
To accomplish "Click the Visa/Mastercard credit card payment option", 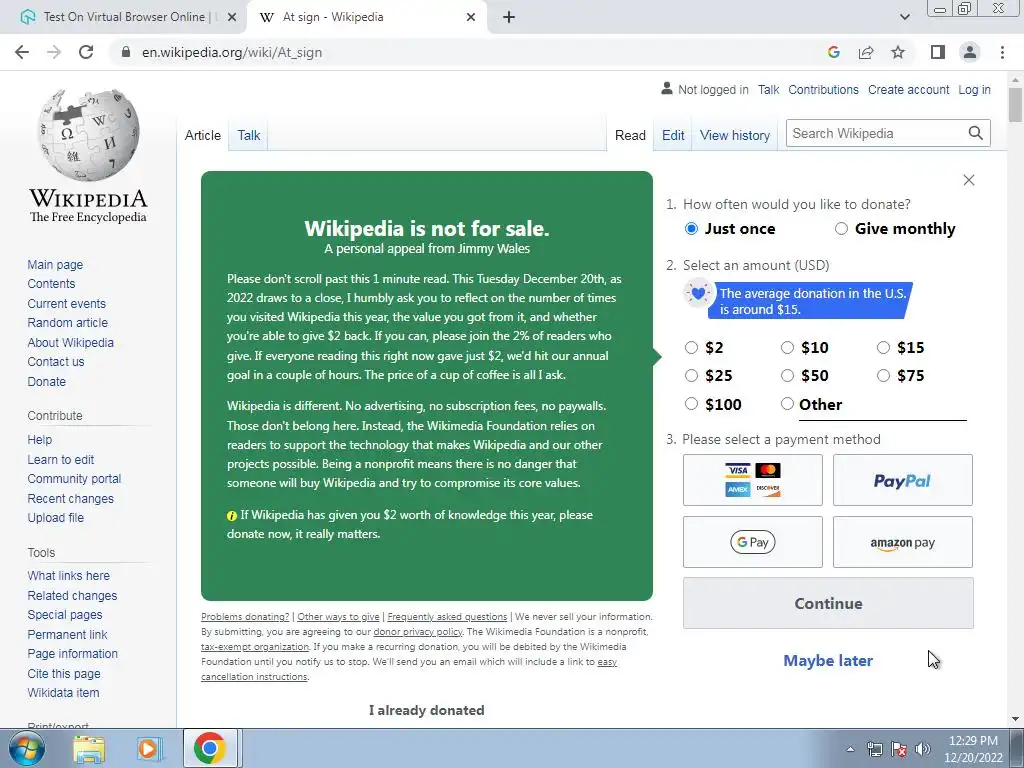I will [x=752, y=480].
